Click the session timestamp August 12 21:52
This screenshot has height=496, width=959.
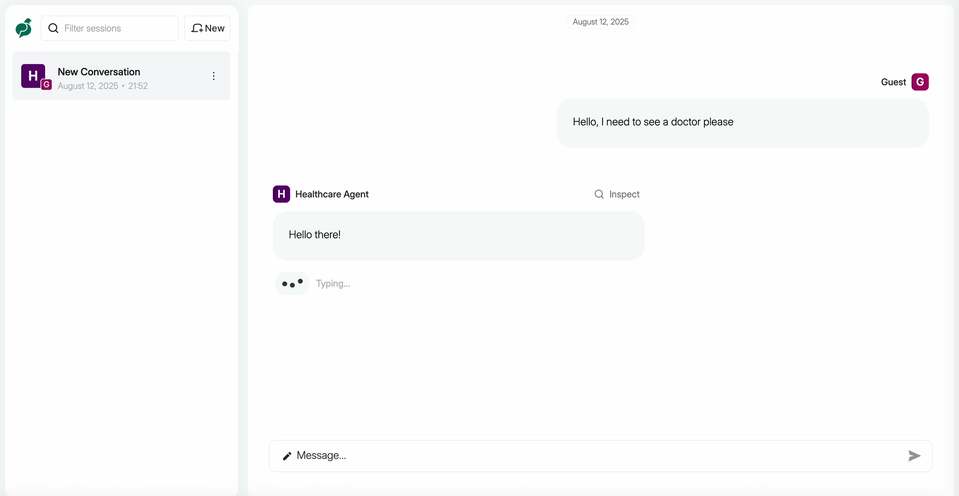point(102,87)
